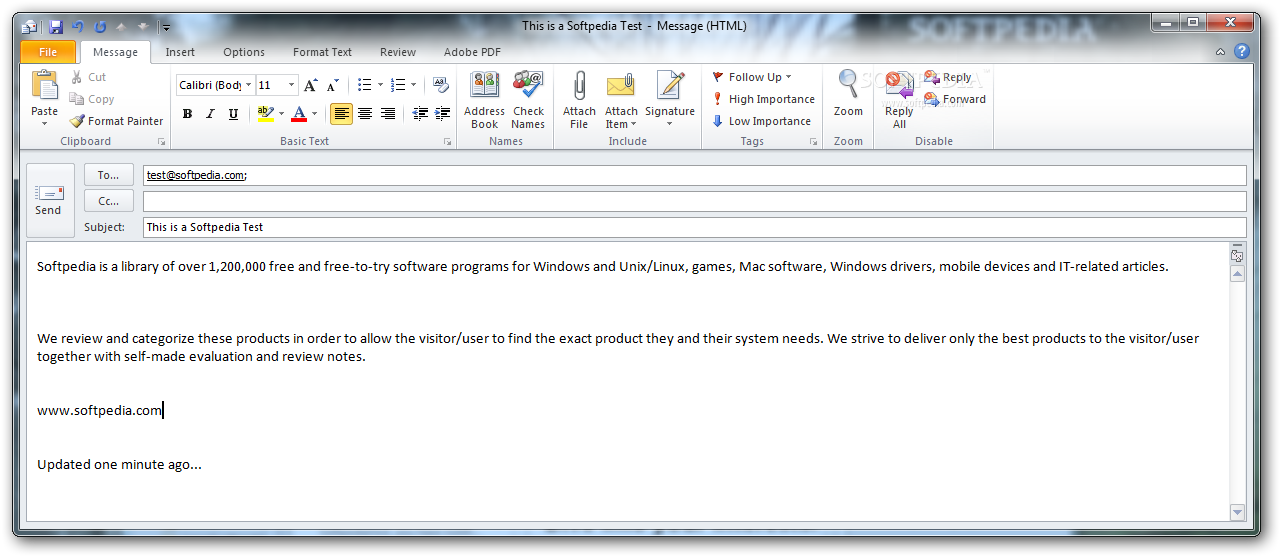Click the To... button

click(108, 175)
